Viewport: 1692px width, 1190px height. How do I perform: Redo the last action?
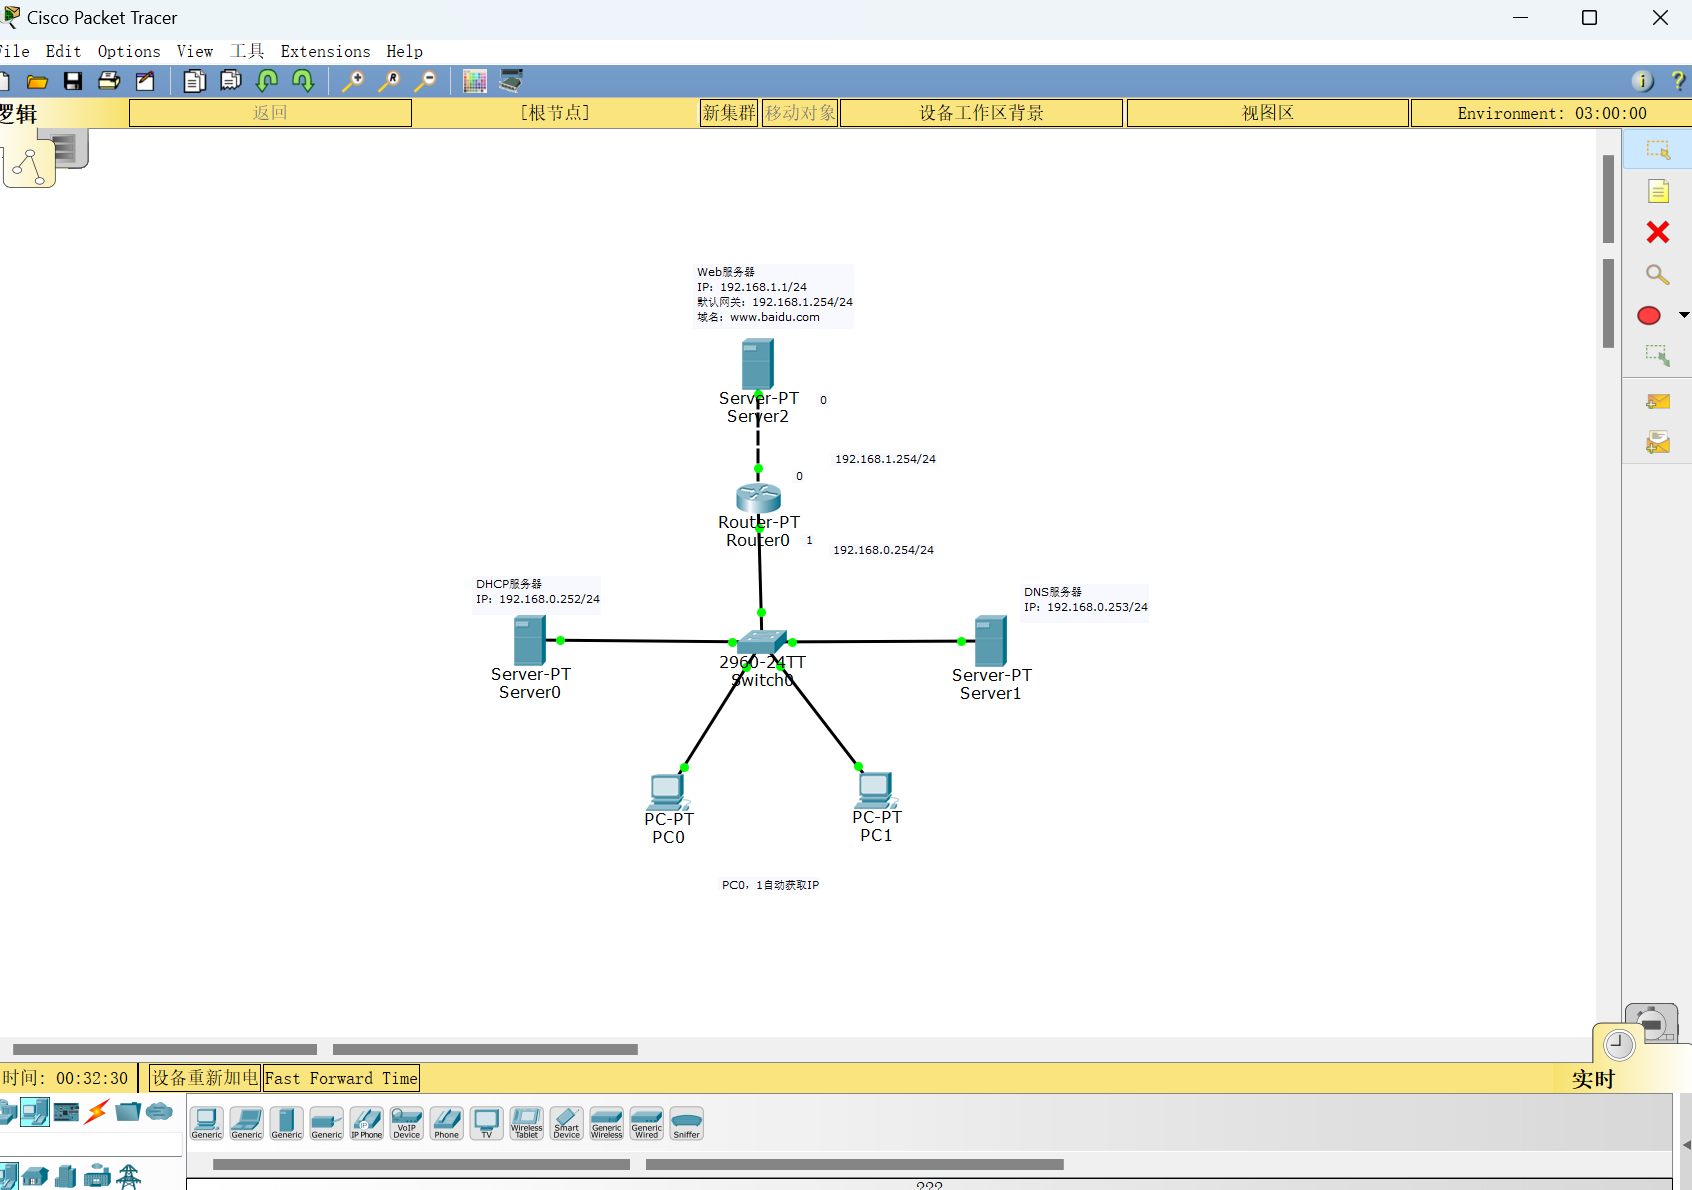pyautogui.click(x=303, y=81)
